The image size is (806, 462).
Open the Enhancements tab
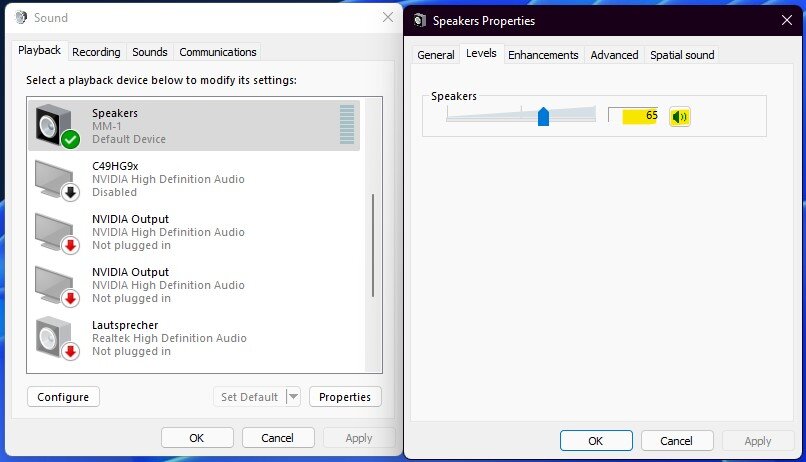[x=543, y=55]
